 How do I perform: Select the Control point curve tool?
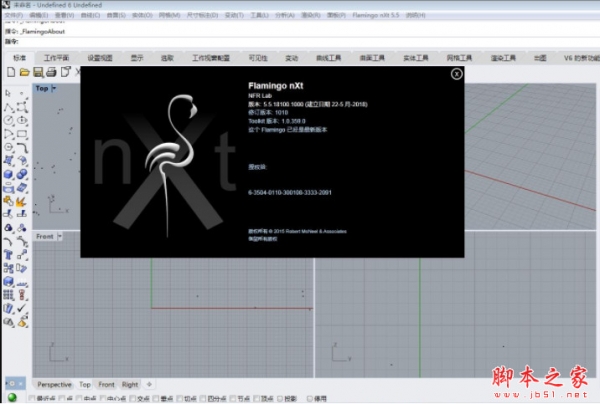click(x=22, y=107)
